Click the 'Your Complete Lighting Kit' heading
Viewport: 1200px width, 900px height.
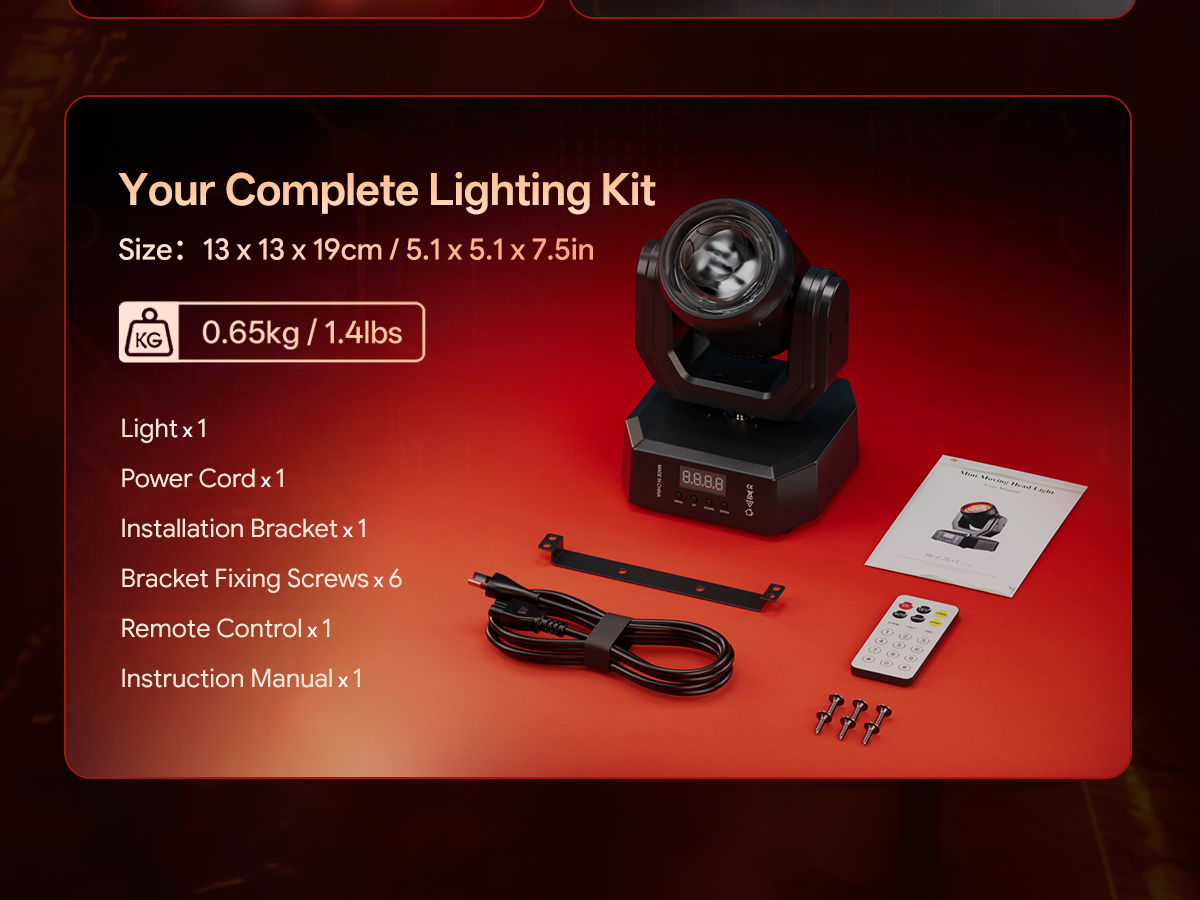point(387,189)
